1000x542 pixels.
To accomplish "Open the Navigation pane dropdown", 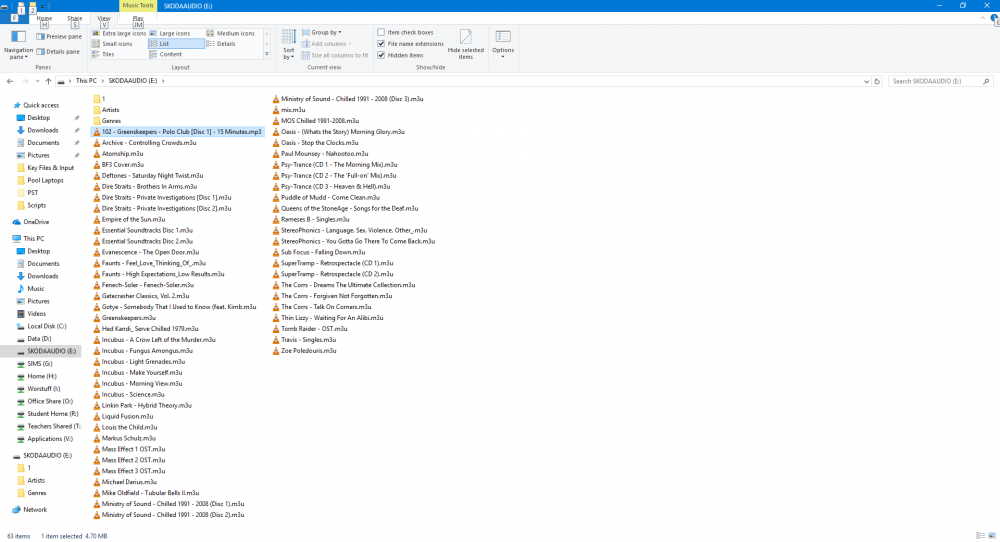I will pyautogui.click(x=18, y=45).
